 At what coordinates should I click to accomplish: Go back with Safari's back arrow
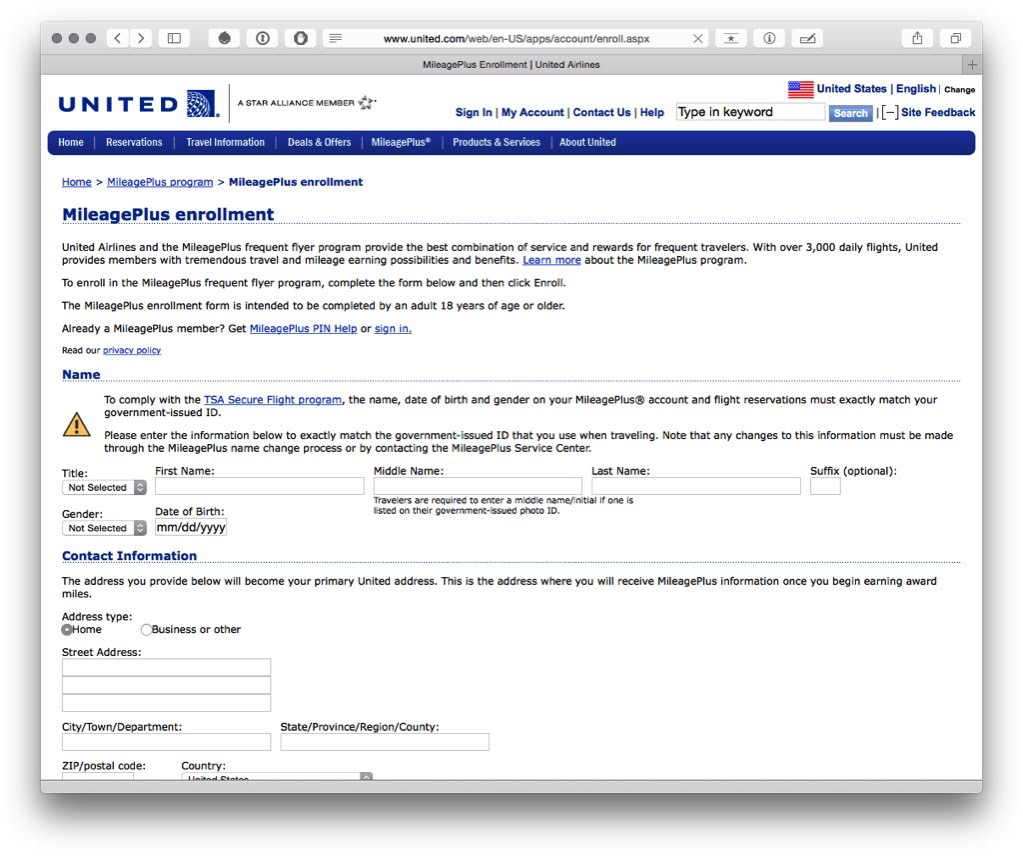point(117,38)
